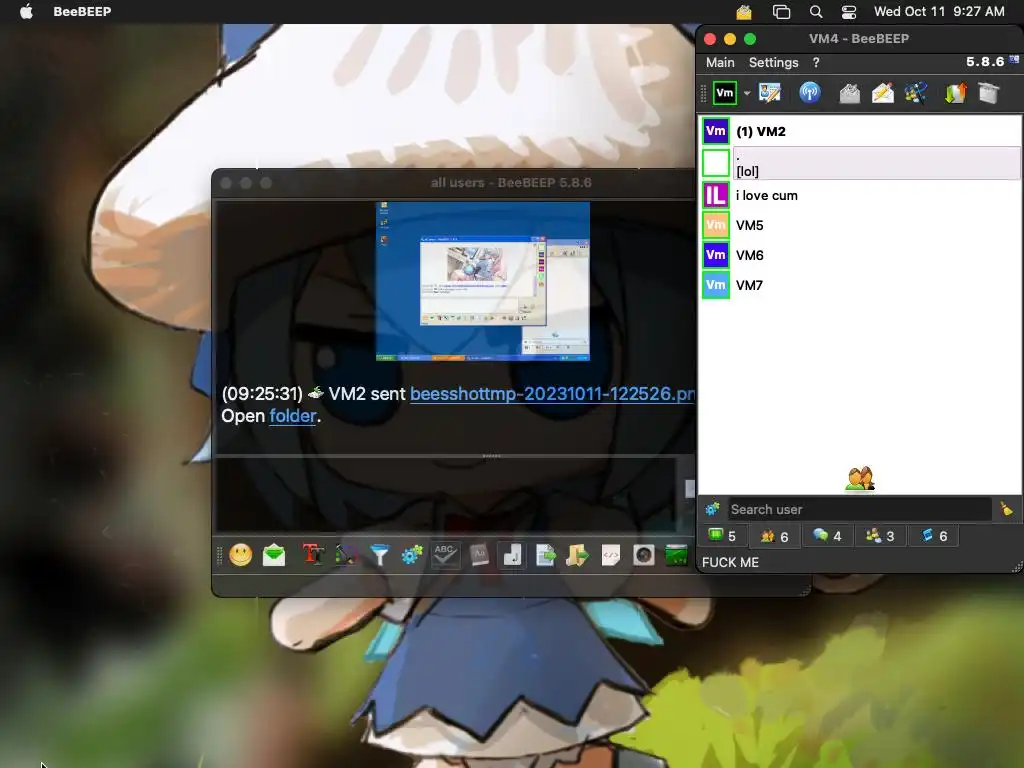Click the Search user field

pyautogui.click(x=859, y=509)
